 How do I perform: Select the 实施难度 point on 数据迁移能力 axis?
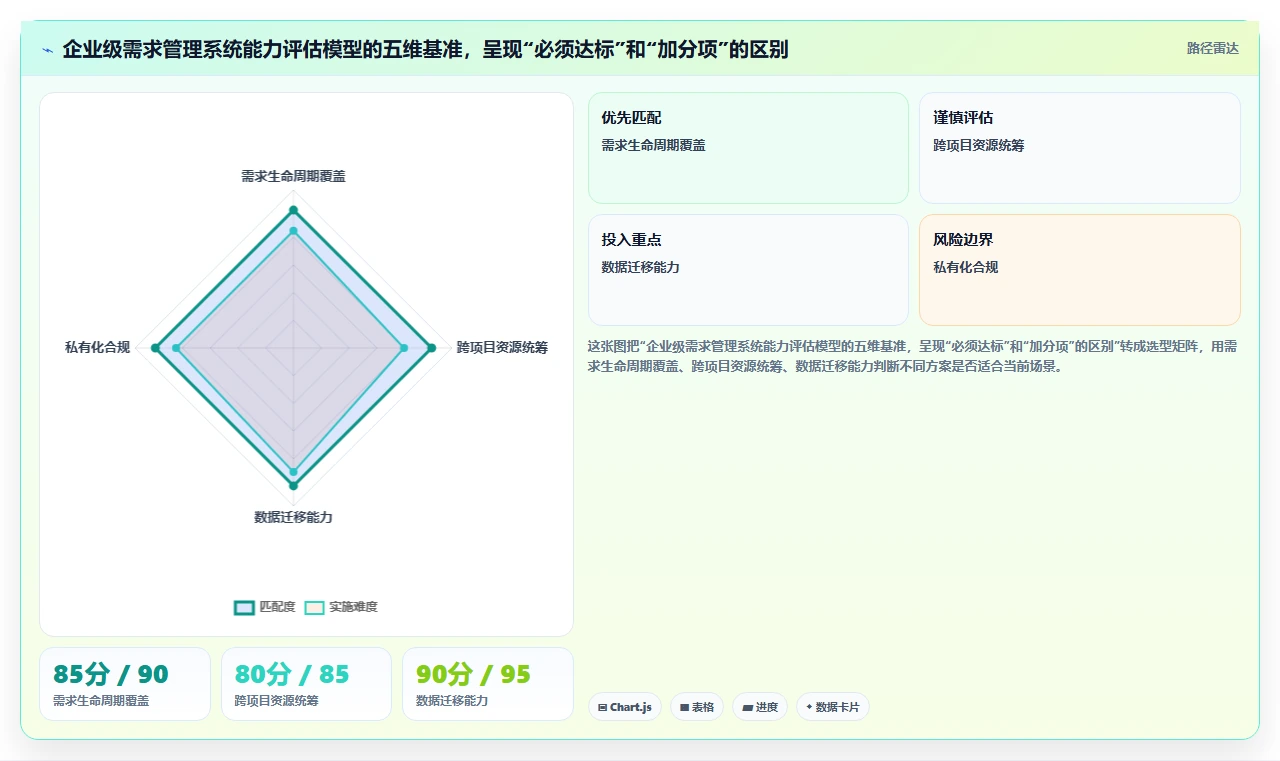[x=293, y=471]
